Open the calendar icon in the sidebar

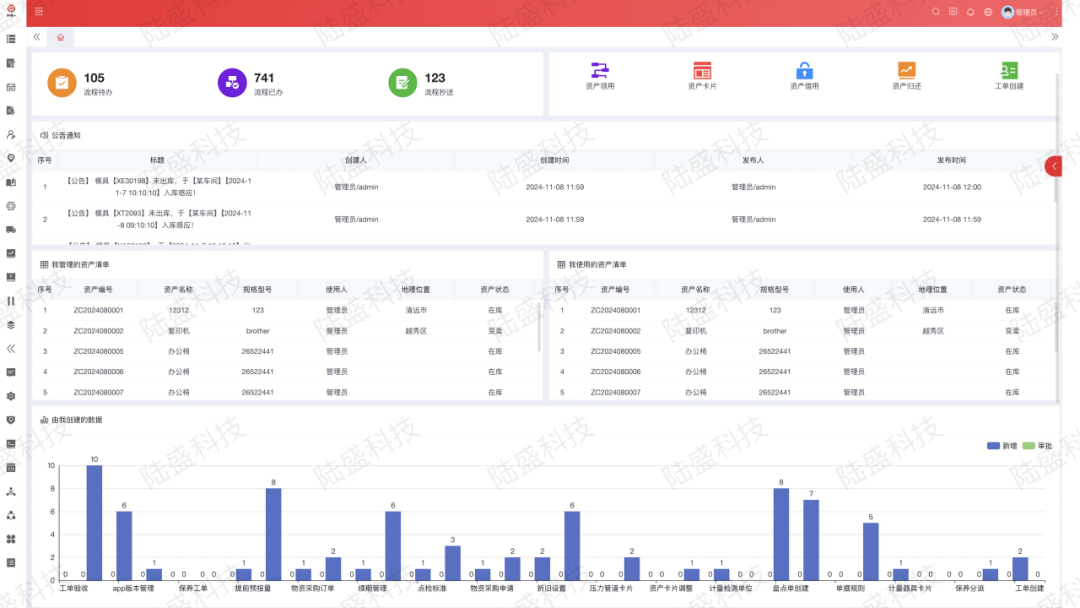(11, 87)
